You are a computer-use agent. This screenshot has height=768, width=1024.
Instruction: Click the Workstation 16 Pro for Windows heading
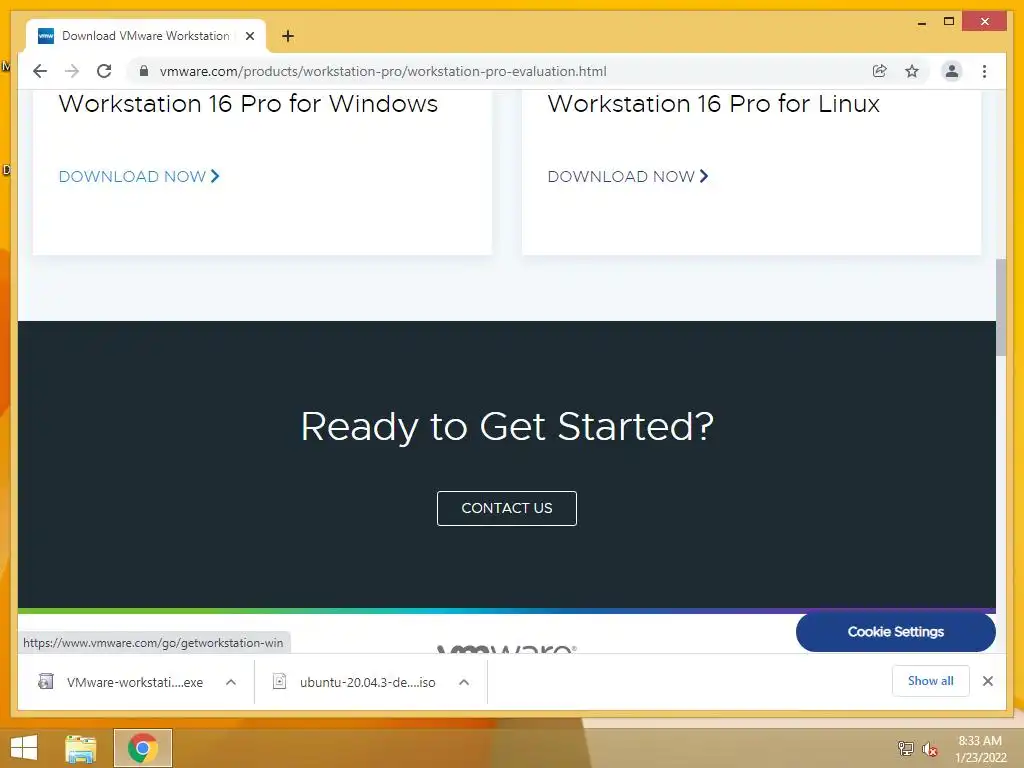248,104
